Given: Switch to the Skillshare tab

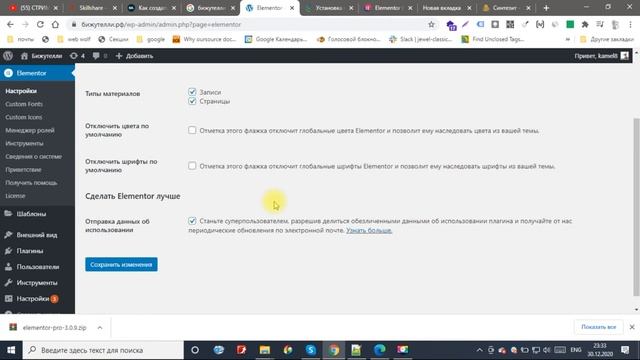Looking at the screenshot, I should pyautogui.click(x=92, y=8).
